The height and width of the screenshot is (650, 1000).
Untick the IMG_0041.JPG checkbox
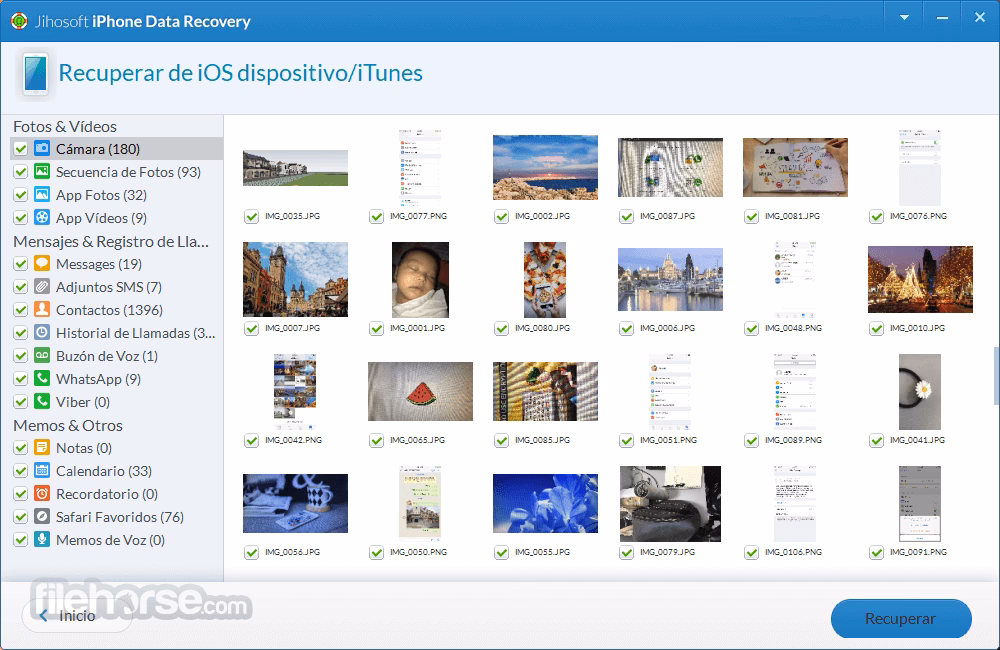click(876, 440)
